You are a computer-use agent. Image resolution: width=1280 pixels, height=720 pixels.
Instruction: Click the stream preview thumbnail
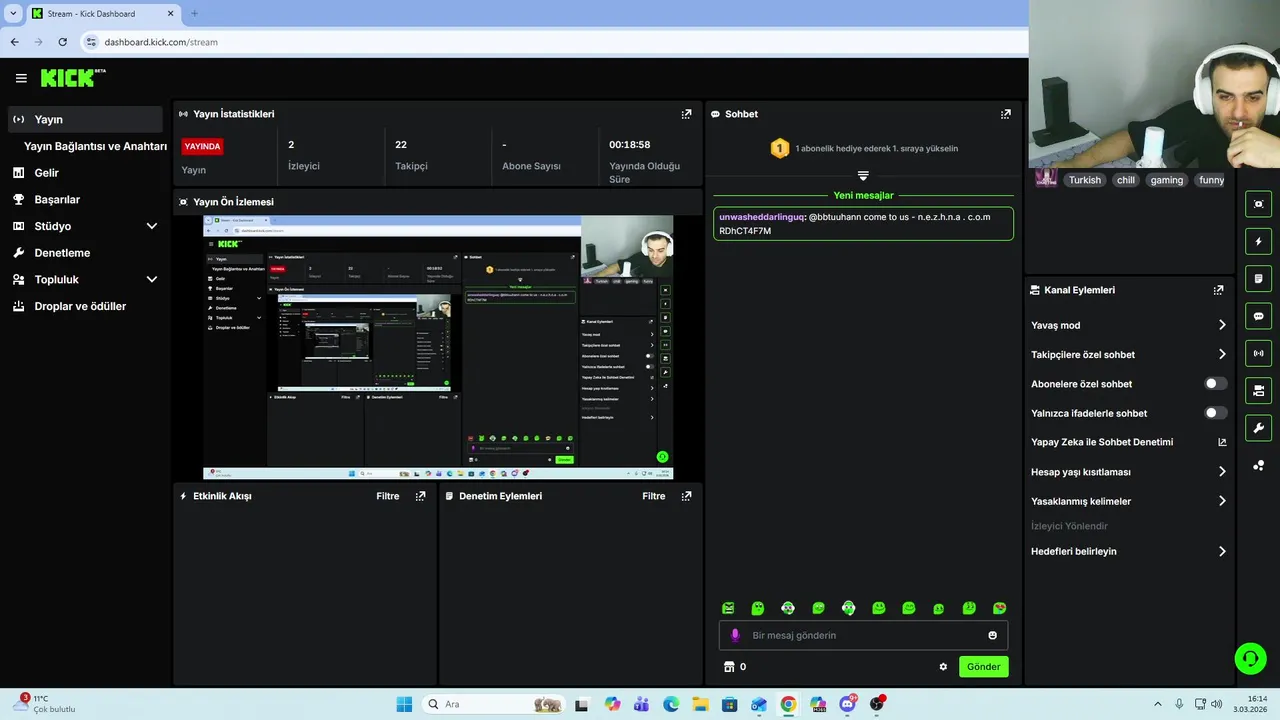(x=438, y=347)
